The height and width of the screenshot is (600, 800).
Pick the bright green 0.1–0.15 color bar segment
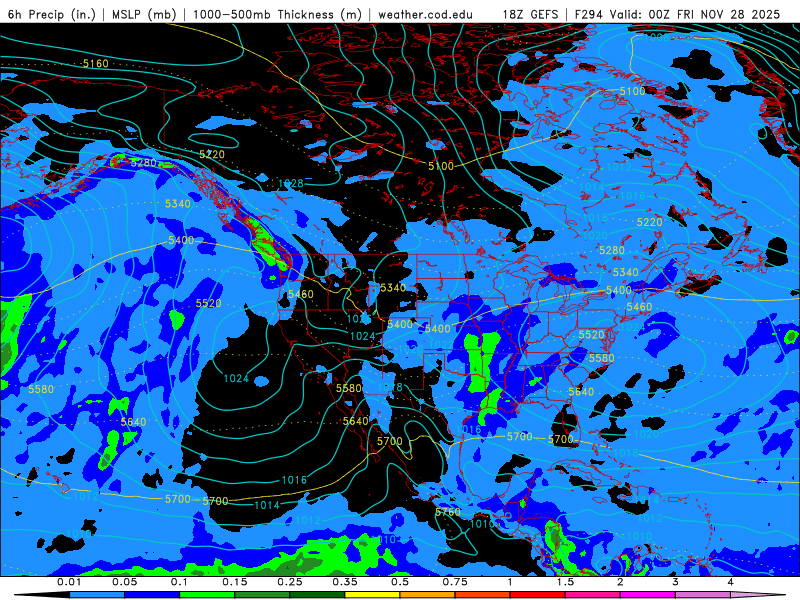(x=207, y=595)
